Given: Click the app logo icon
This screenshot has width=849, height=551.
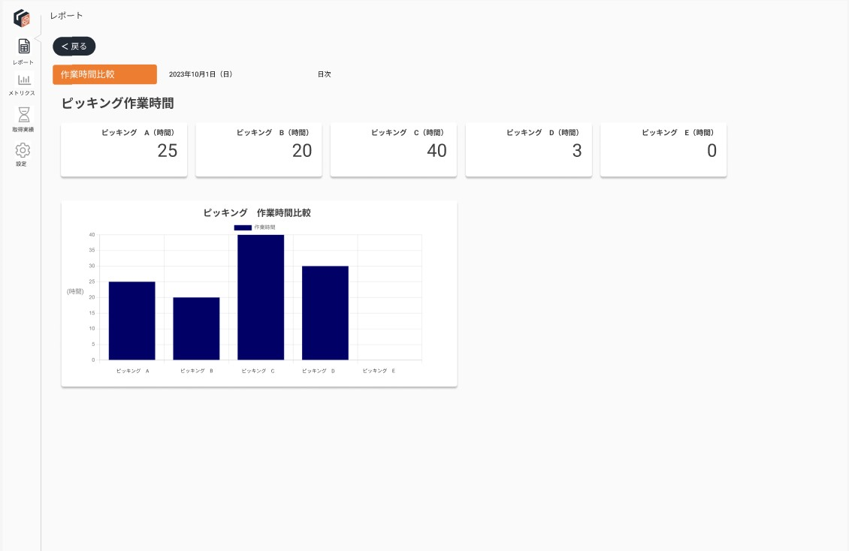Looking at the screenshot, I should 22,18.
